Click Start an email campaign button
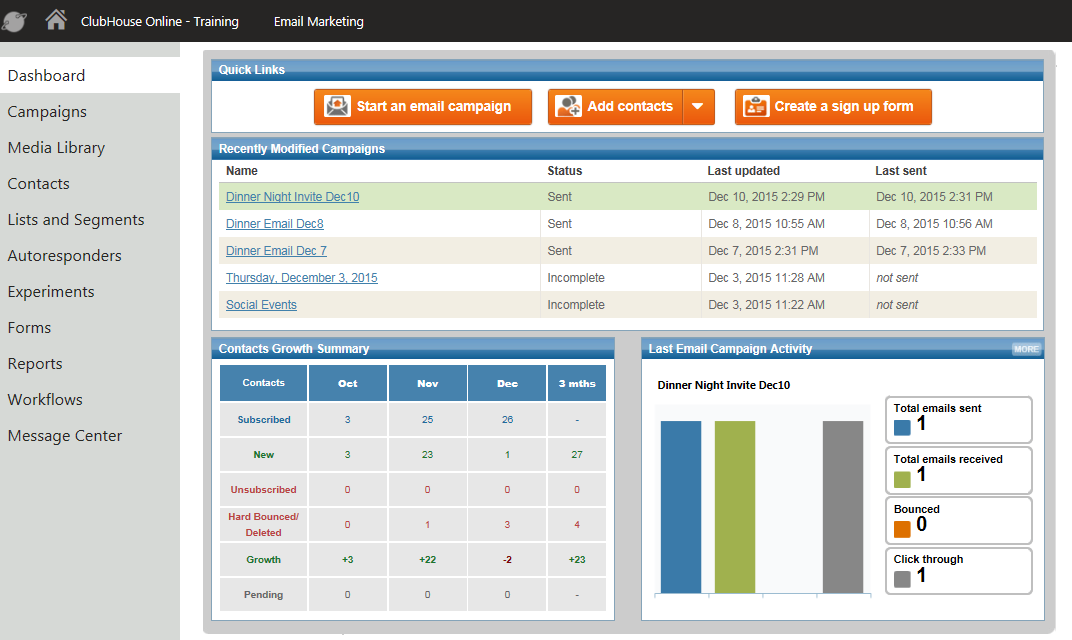Image resolution: width=1072 pixels, height=640 pixels. pos(422,107)
